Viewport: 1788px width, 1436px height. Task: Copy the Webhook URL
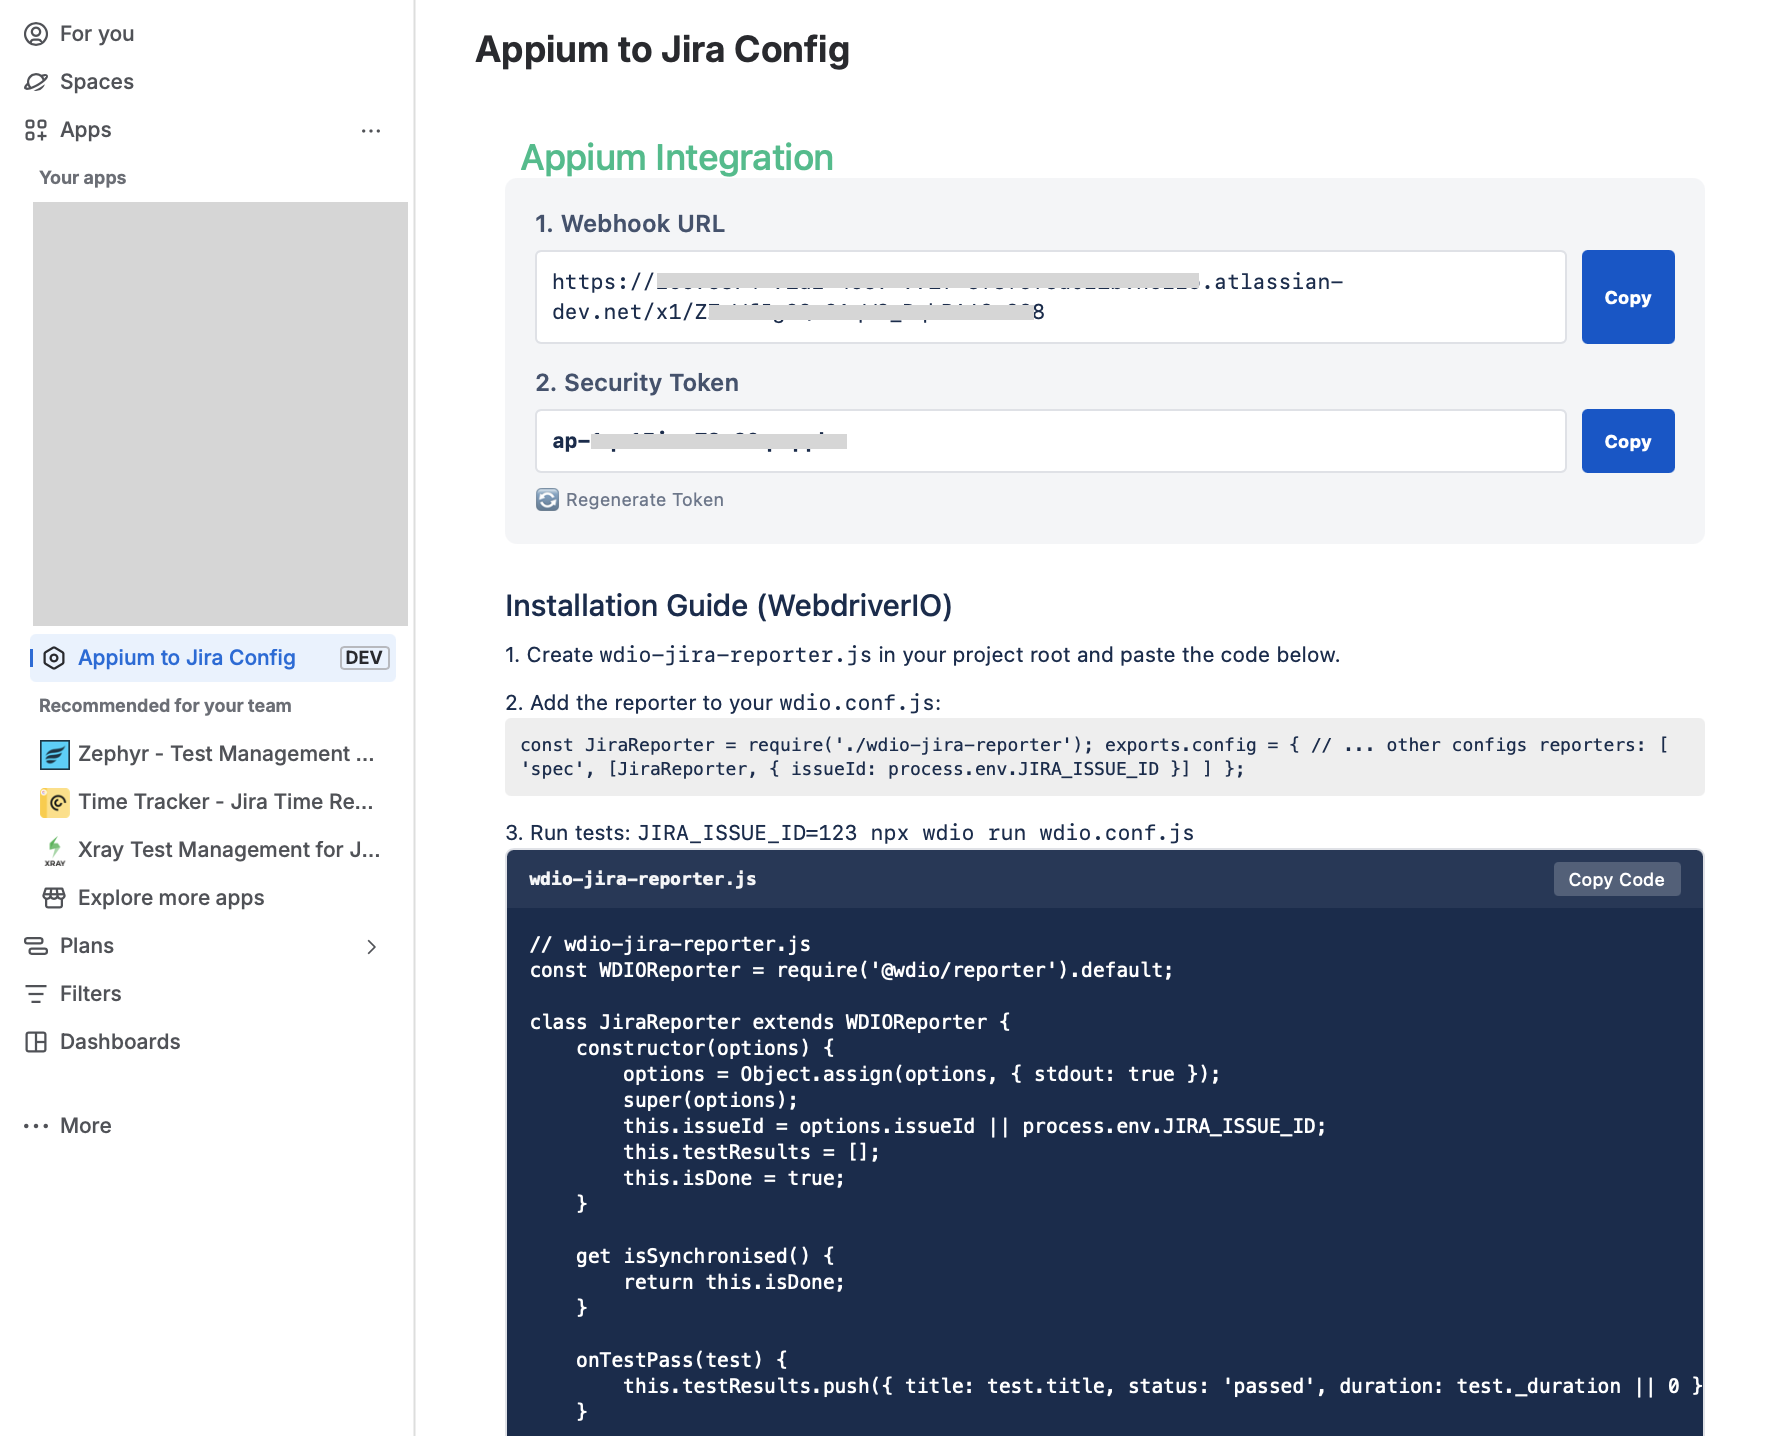[x=1626, y=297]
